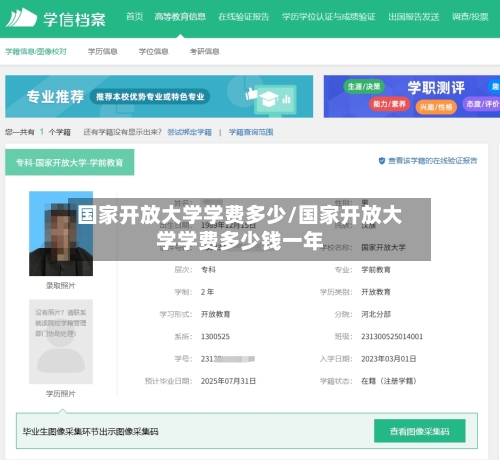This screenshot has width=500, height=460.
Task: Go to 在线验证报告 menu
Action: coord(244,17)
